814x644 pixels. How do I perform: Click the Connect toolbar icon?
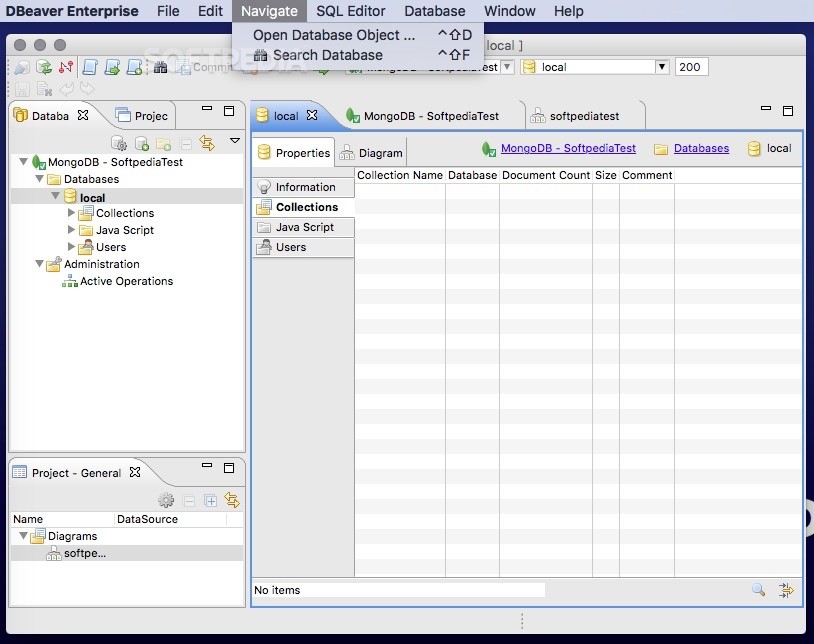click(x=22, y=67)
